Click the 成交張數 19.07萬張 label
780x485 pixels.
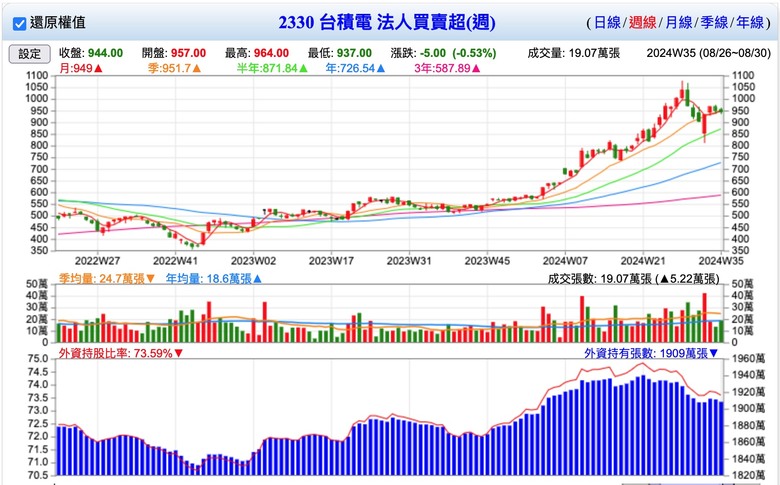[634, 279]
